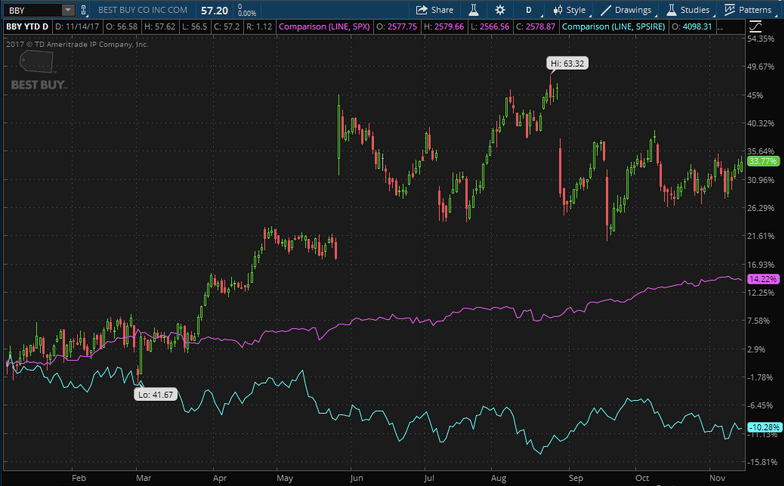
Task: Open the Patterns menu
Action: point(748,10)
